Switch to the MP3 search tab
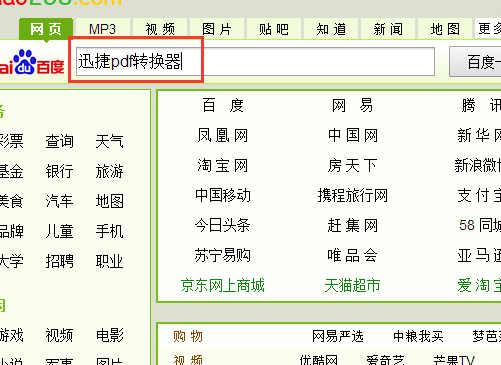Viewport: 501px width, 365px height. tap(102, 29)
